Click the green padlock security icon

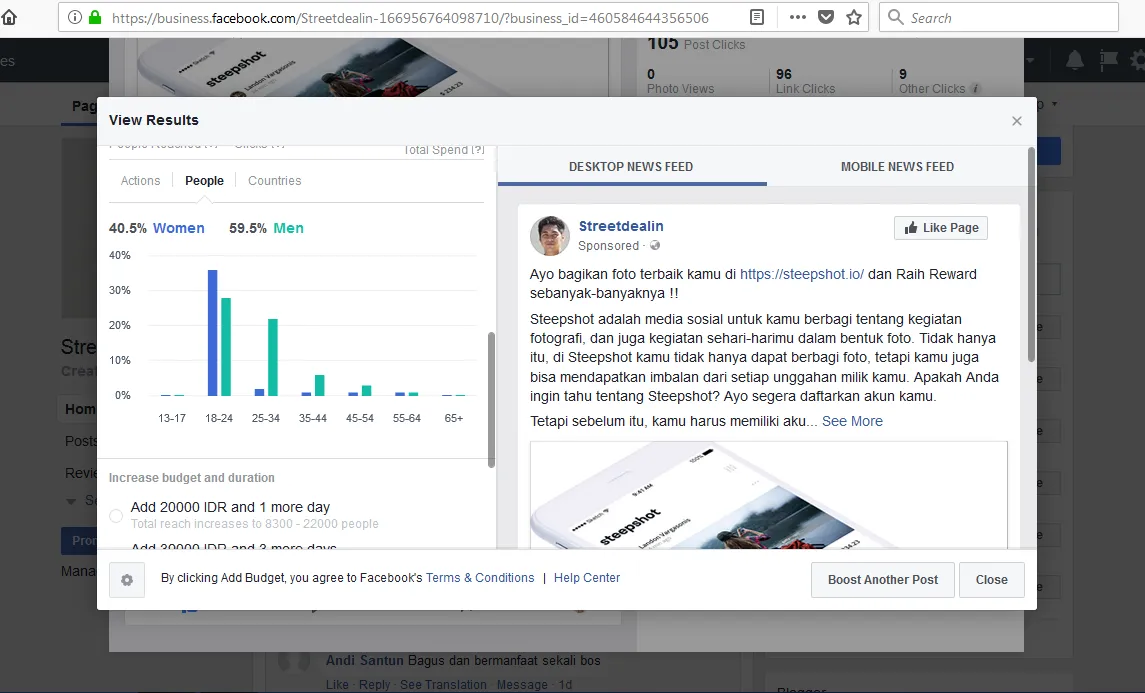pyautogui.click(x=95, y=17)
